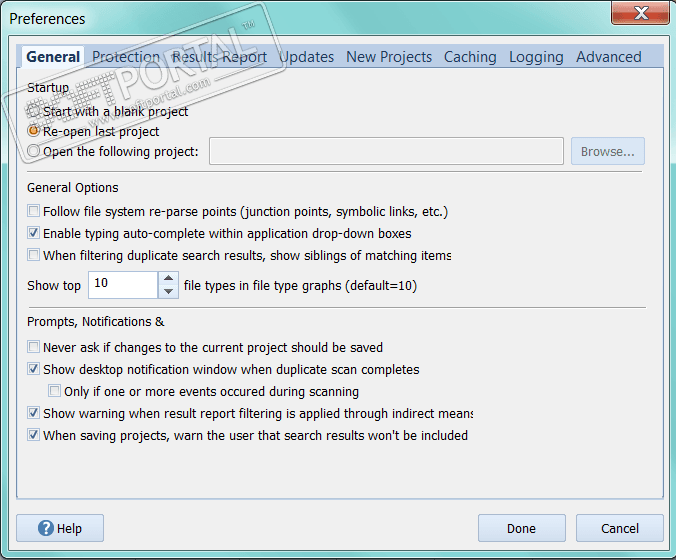The image size is (676, 560).
Task: Click the Browse... button
Action: click(608, 152)
